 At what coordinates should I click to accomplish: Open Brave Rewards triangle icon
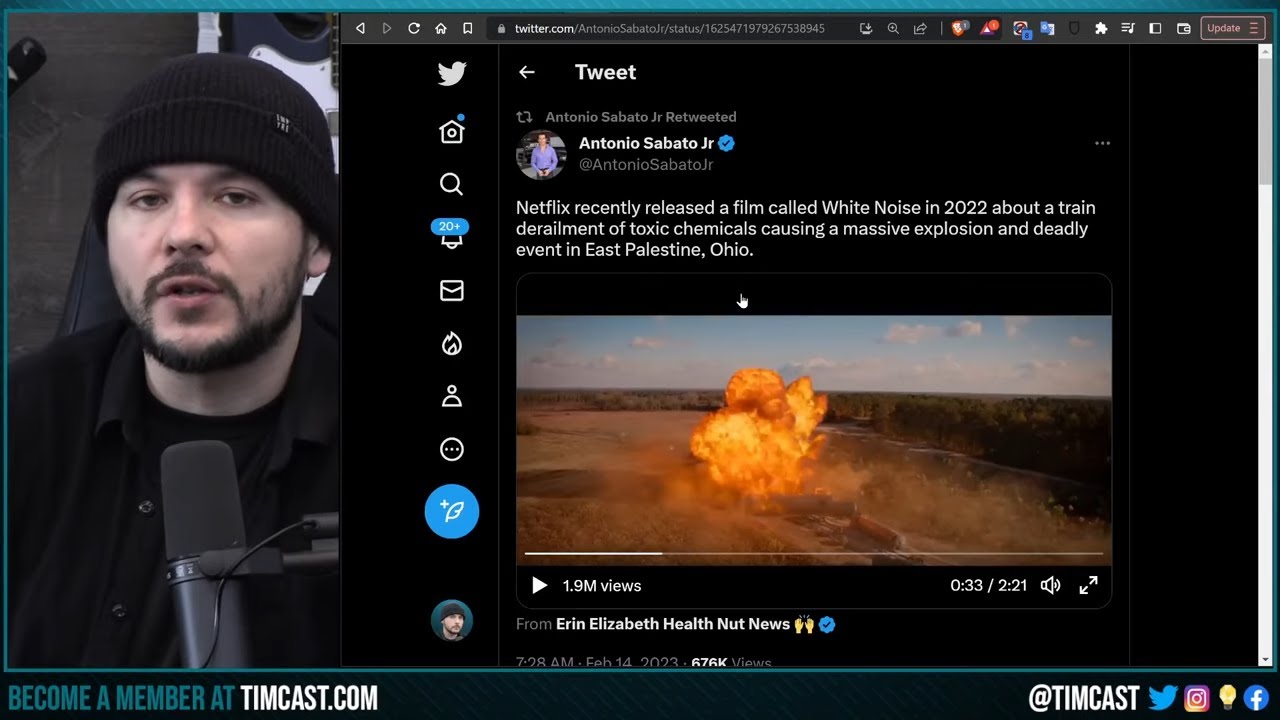(988, 28)
